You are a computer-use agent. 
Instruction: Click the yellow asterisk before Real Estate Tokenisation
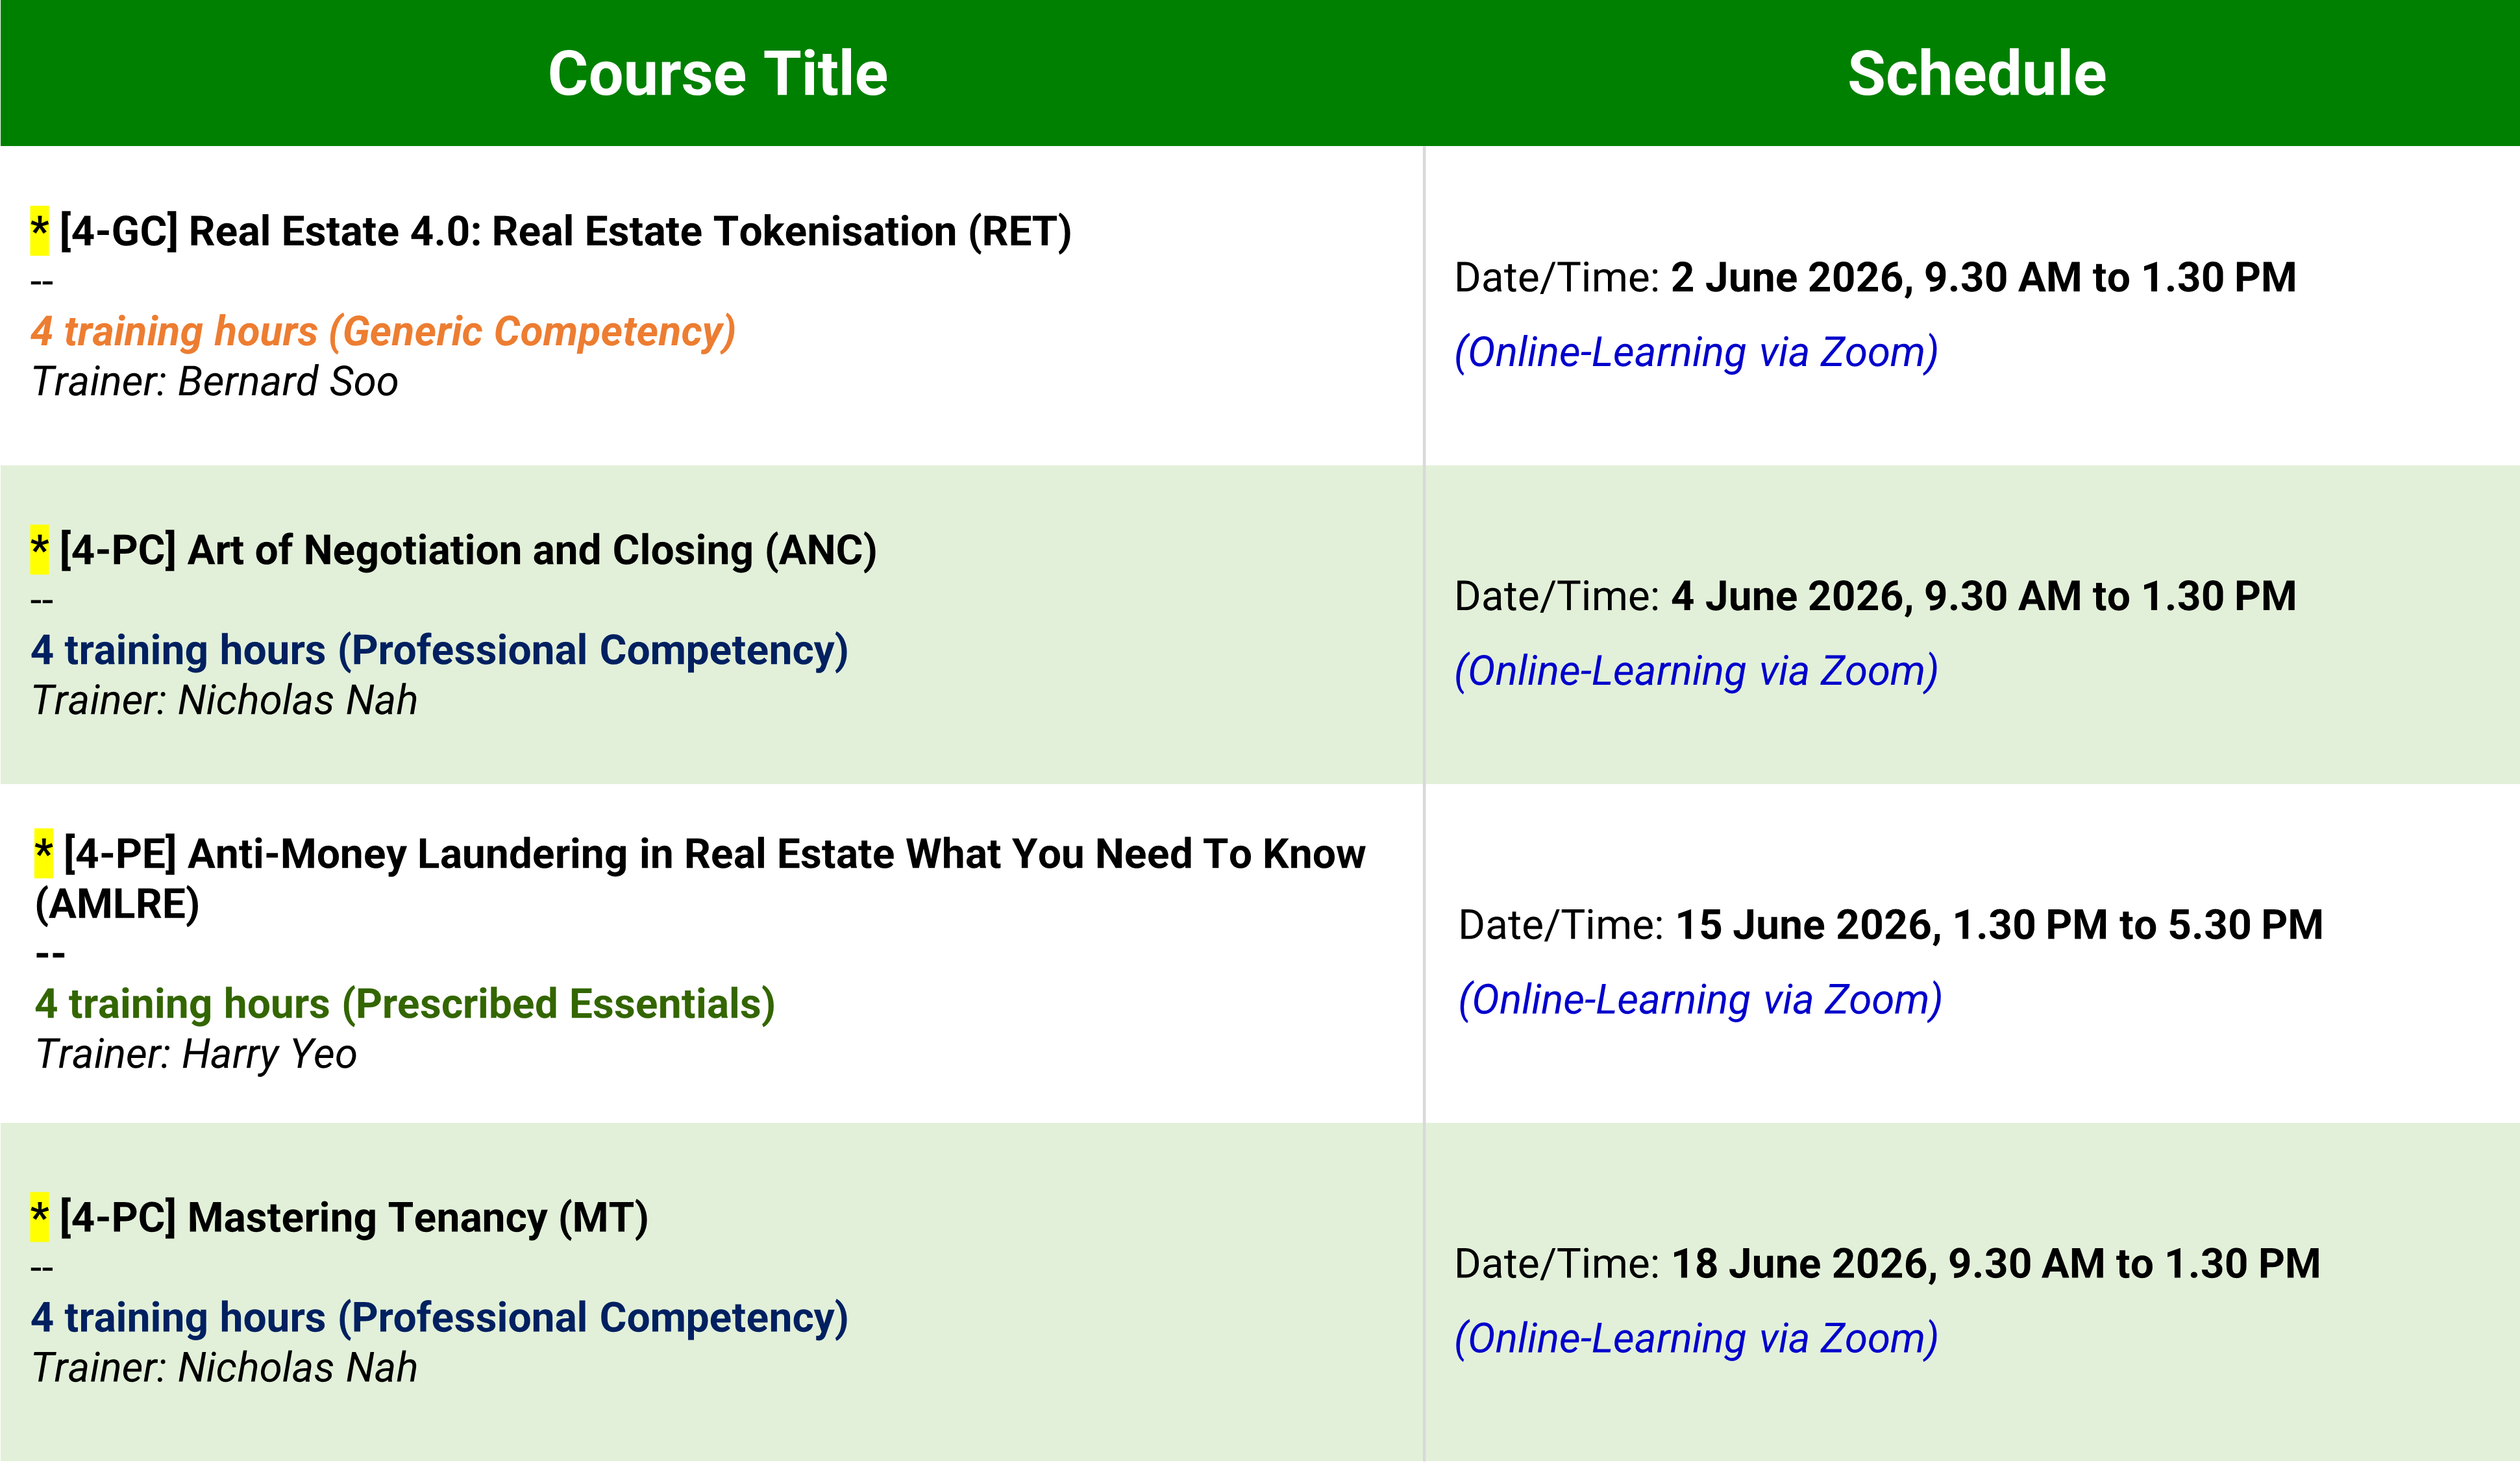pos(39,231)
